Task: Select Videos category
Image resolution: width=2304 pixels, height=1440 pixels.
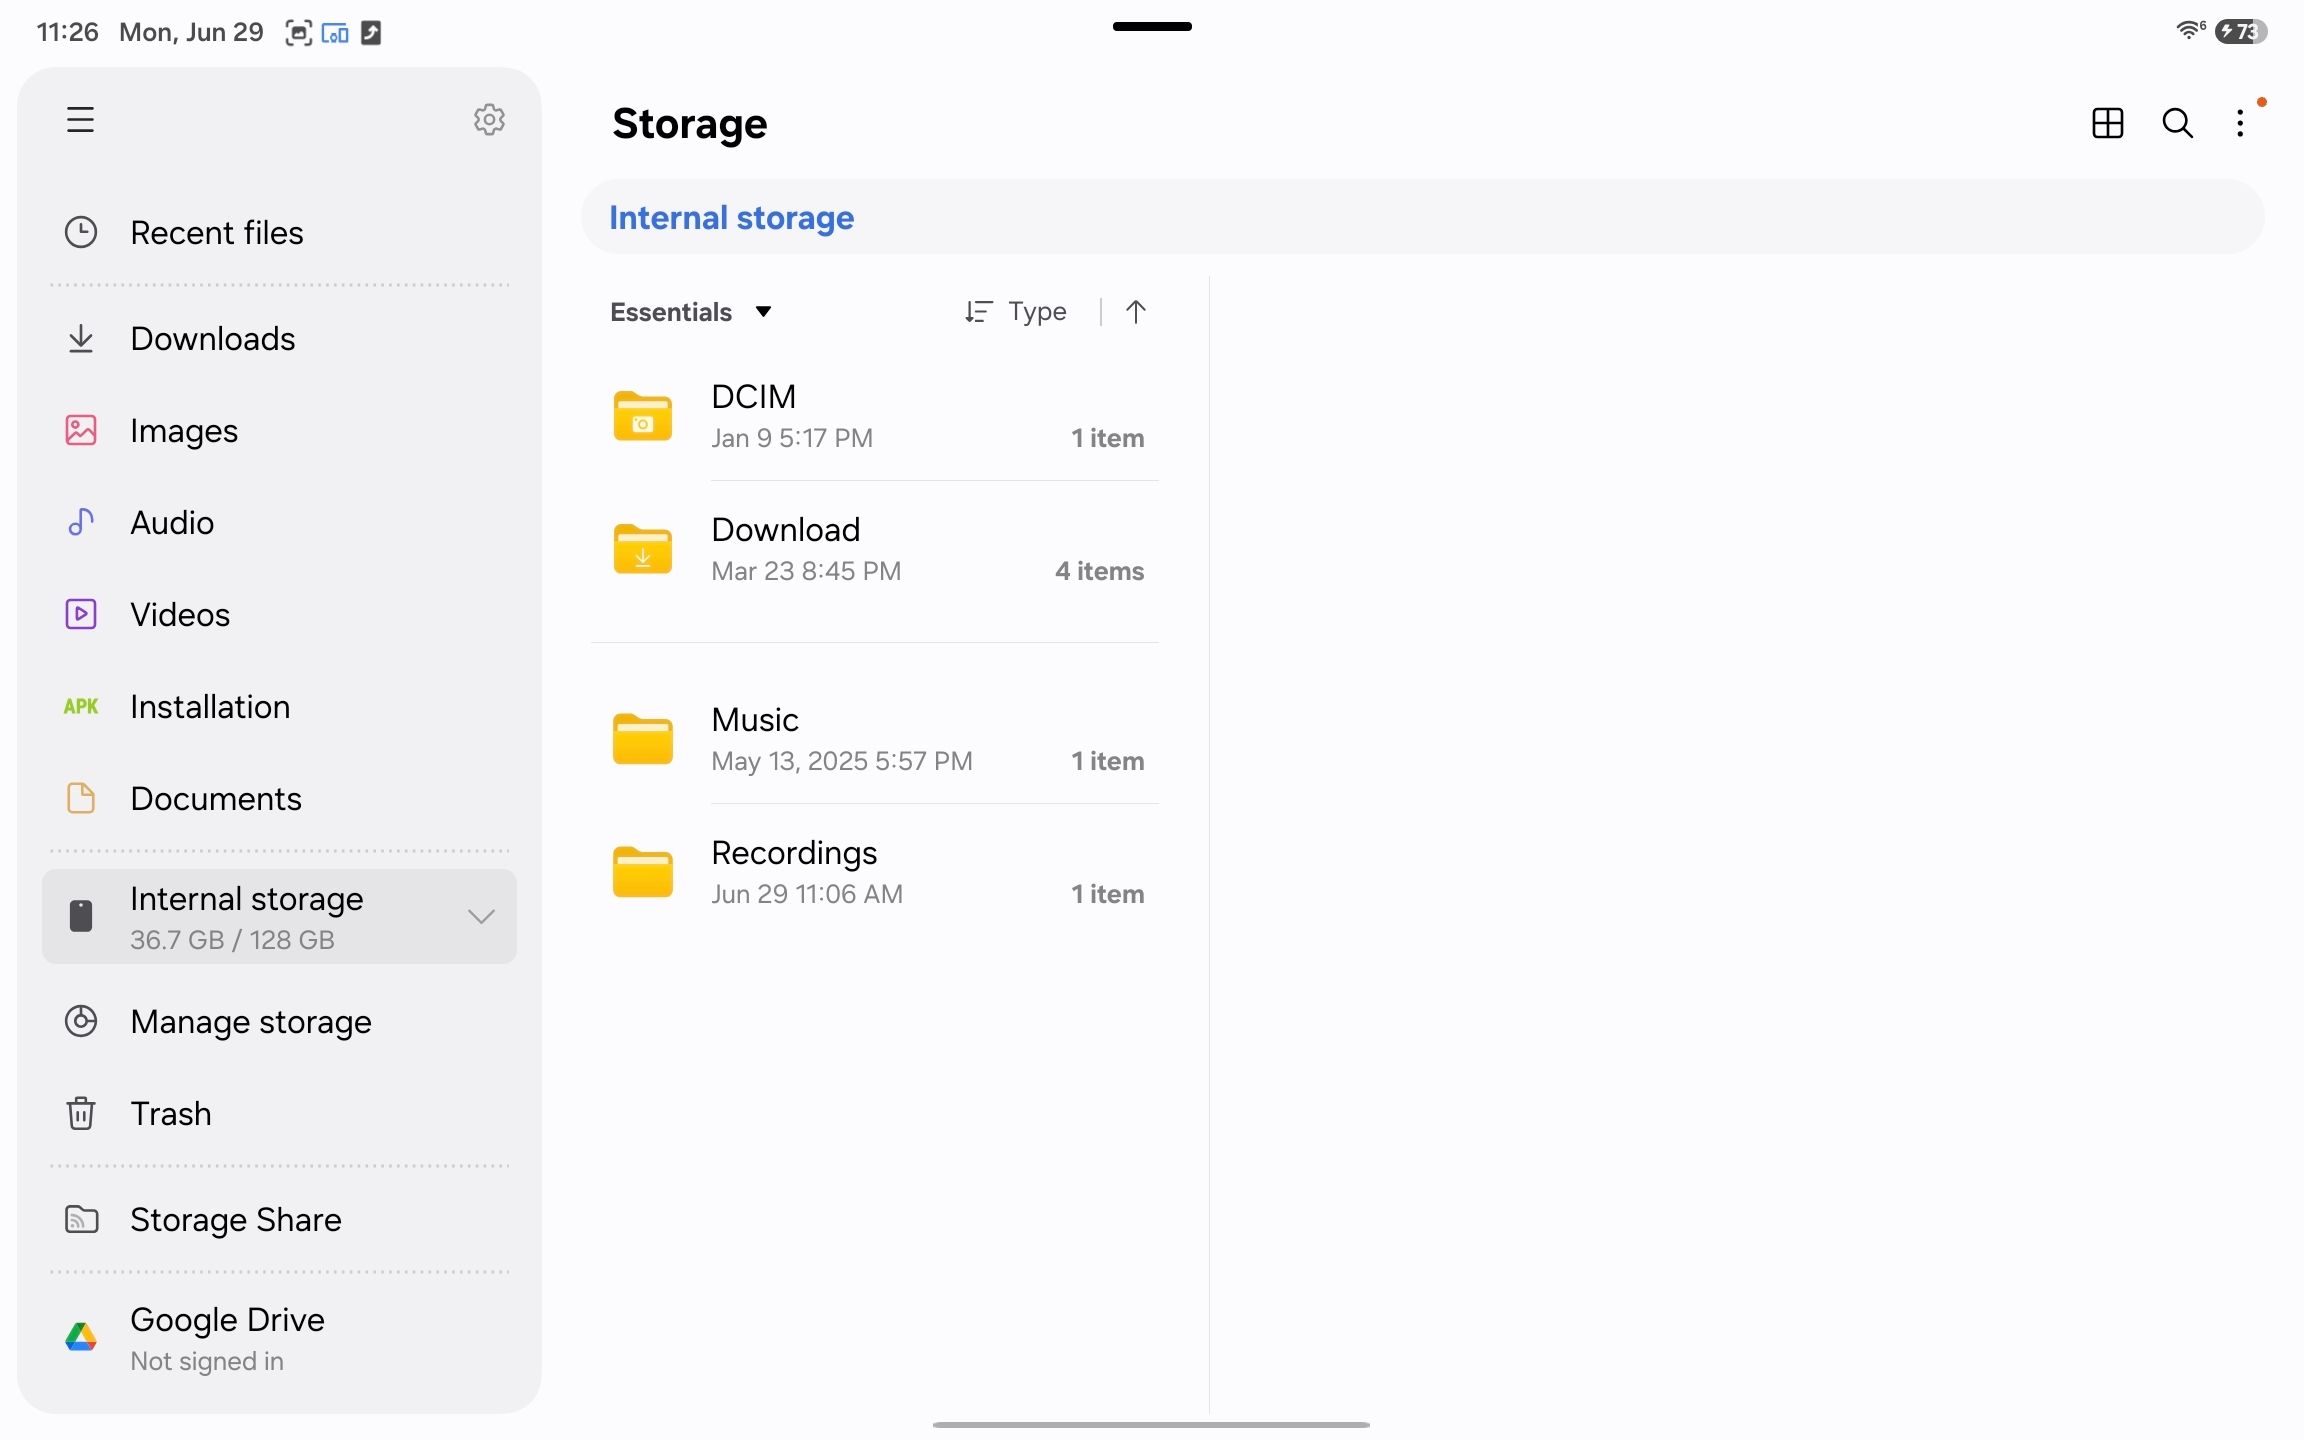Action: coord(279,614)
